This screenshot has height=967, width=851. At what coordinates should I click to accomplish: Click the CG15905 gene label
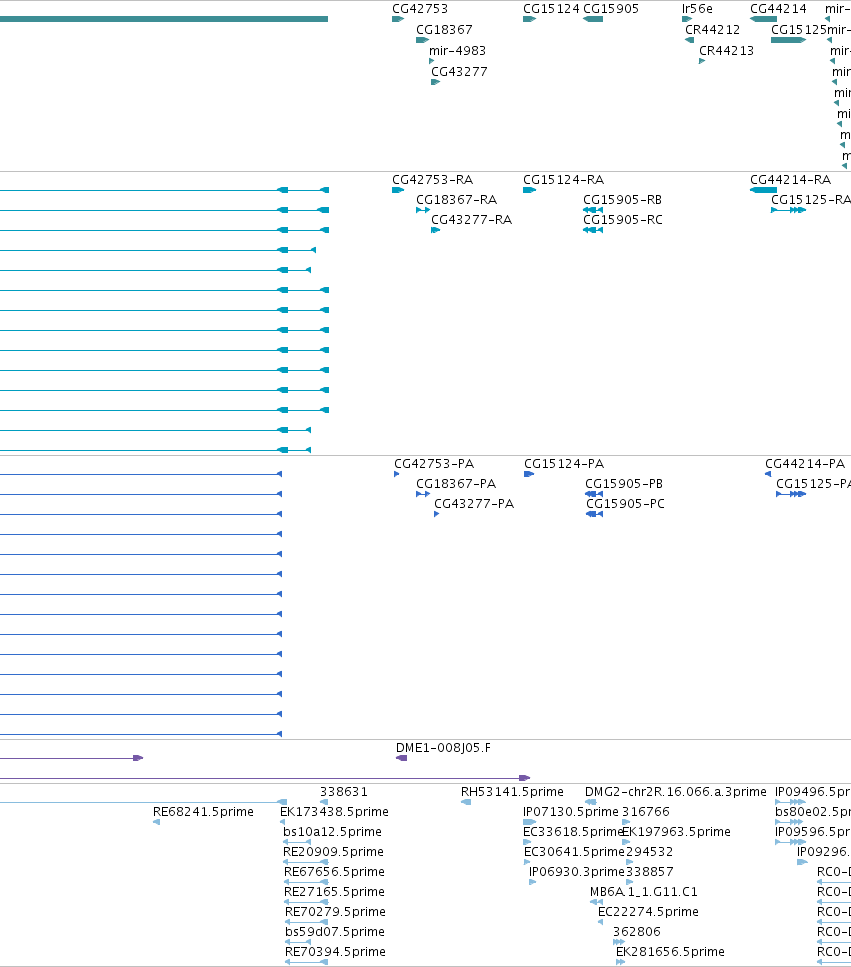click(611, 9)
